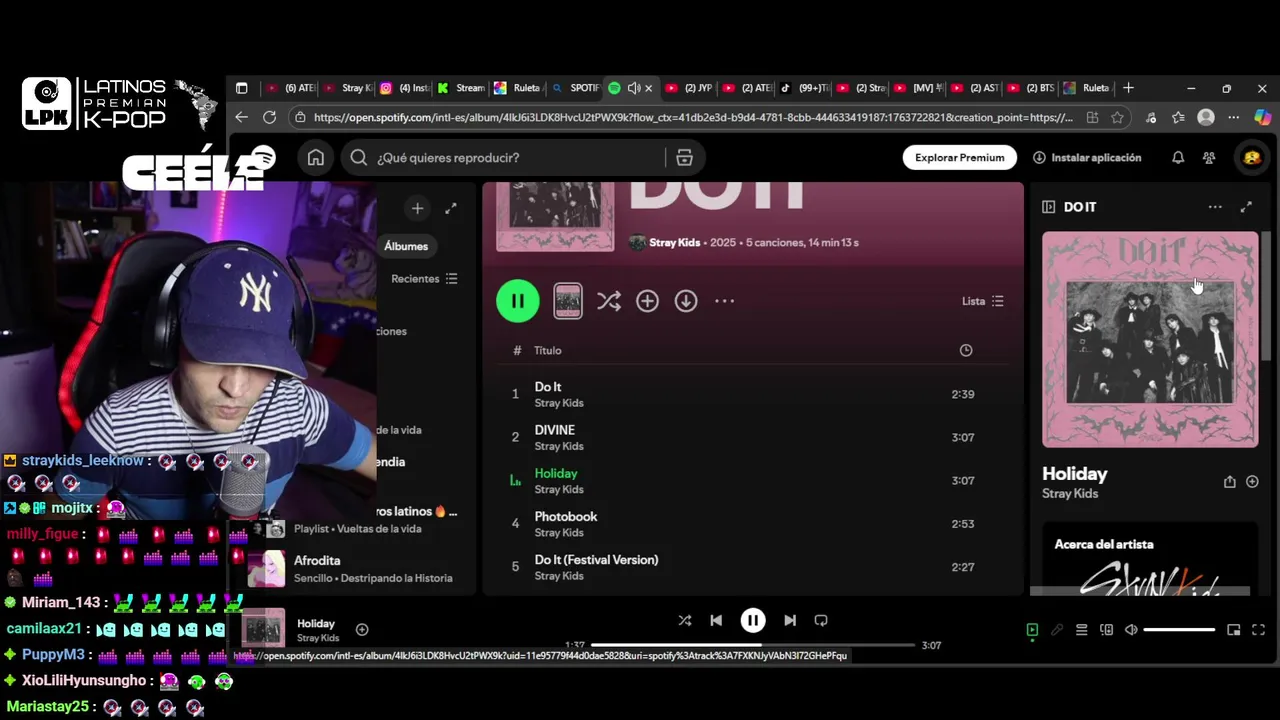1280x720 pixels.
Task: Open the Recientes sort dropdown
Action: point(424,279)
